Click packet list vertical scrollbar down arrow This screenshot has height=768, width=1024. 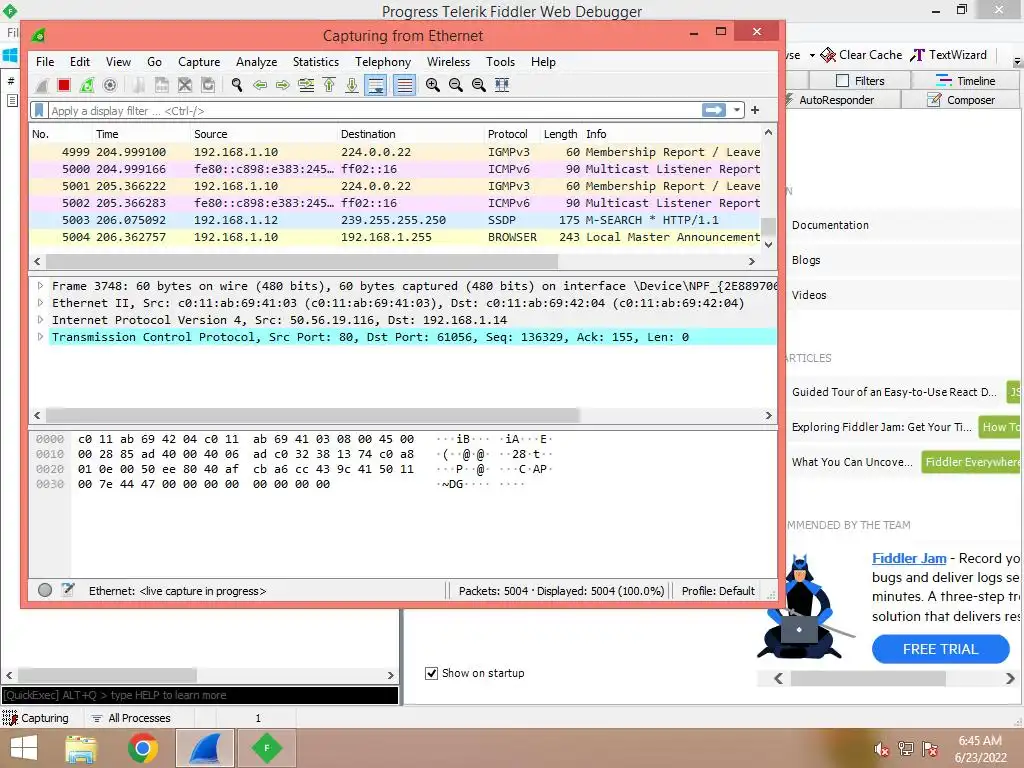(769, 245)
